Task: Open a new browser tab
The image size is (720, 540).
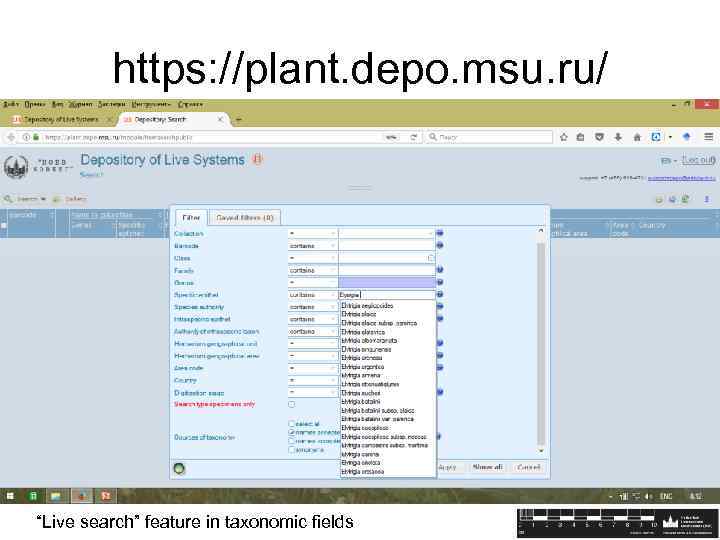Action: pos(238,120)
